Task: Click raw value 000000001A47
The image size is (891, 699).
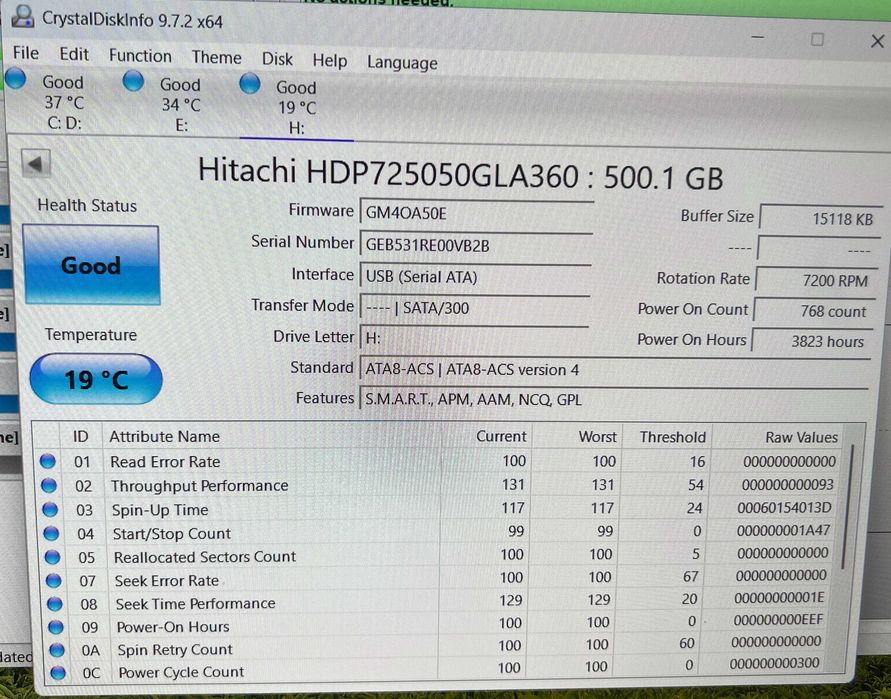Action: [x=783, y=530]
